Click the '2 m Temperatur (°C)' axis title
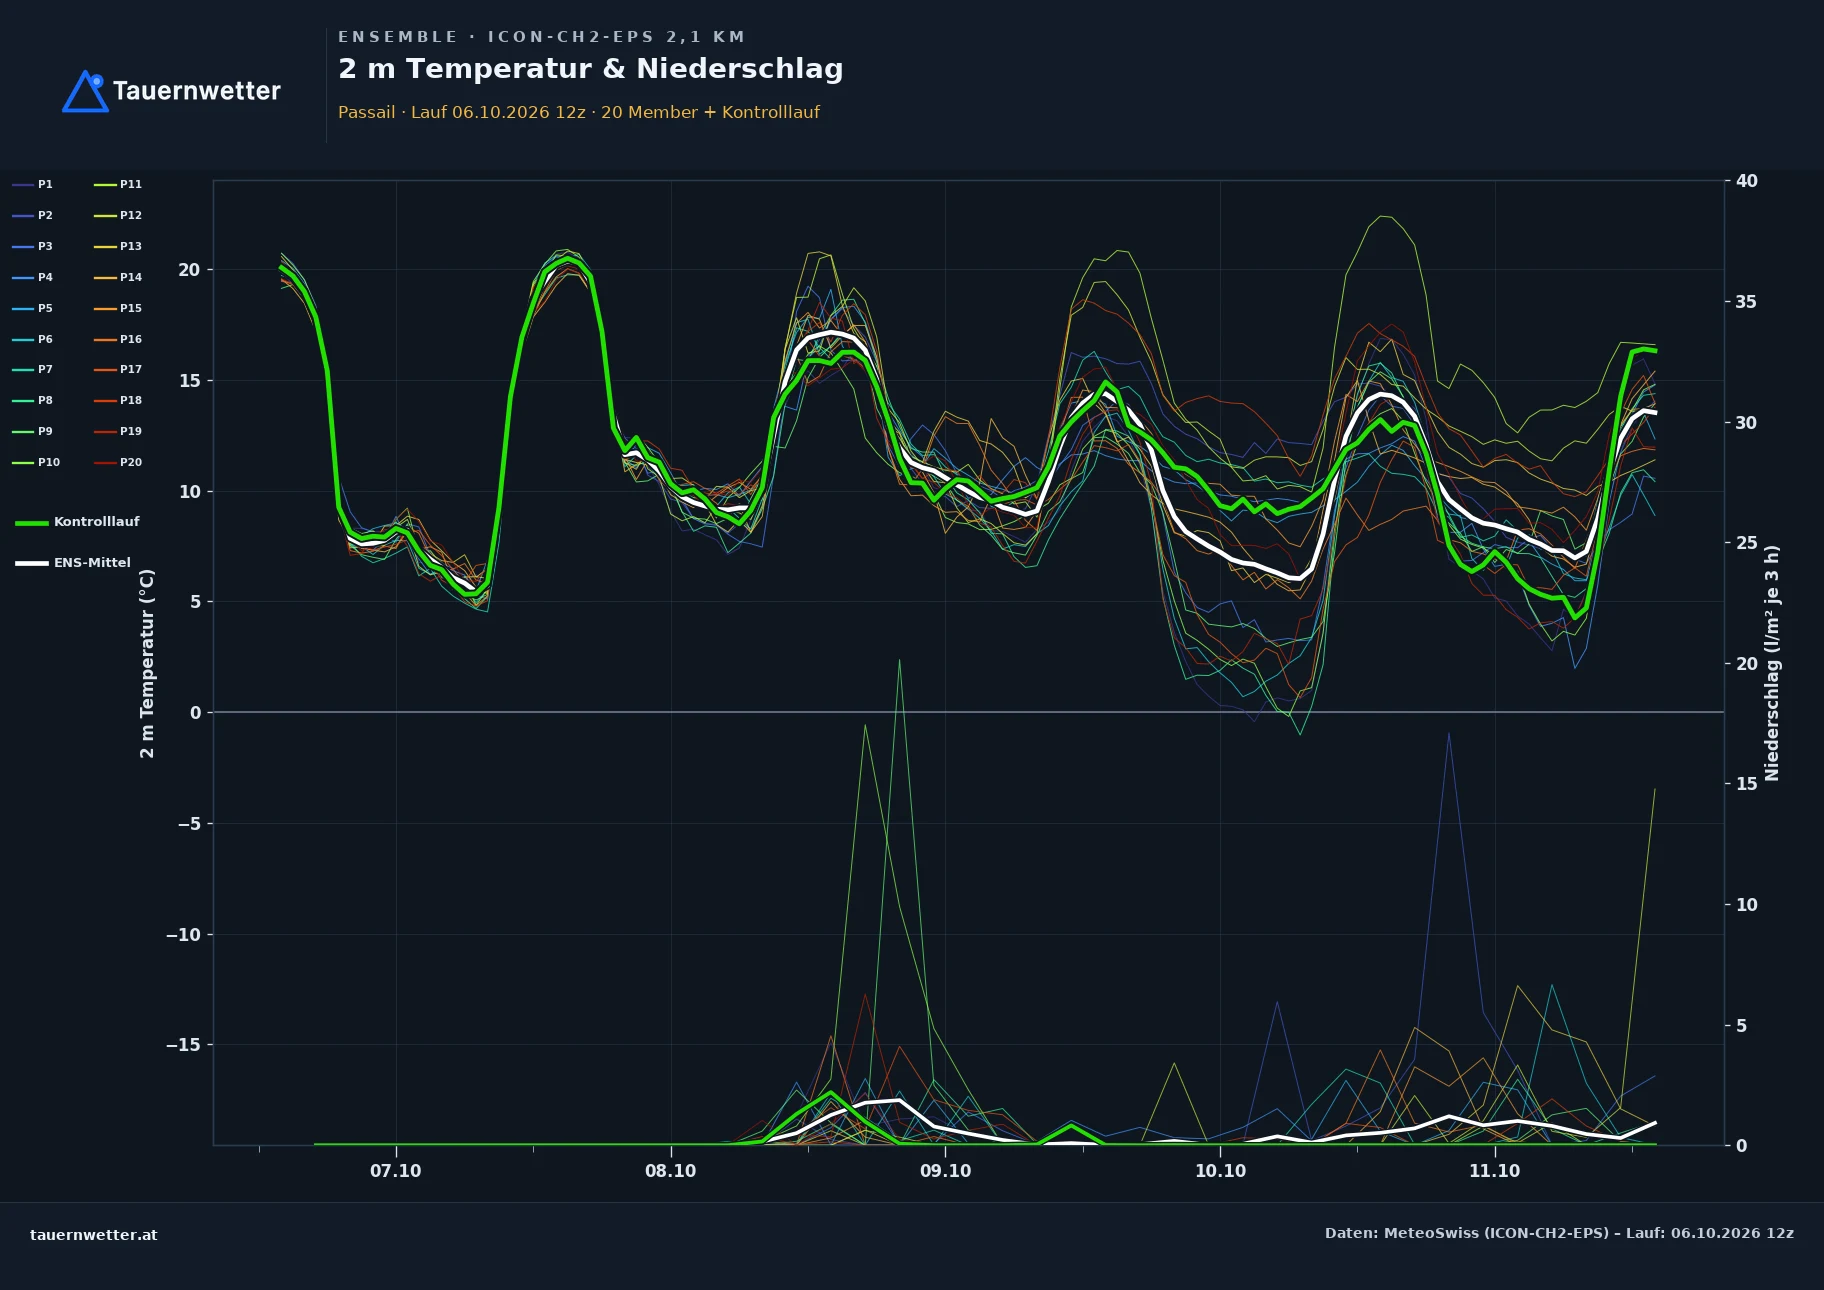The image size is (1824, 1290). [x=147, y=663]
